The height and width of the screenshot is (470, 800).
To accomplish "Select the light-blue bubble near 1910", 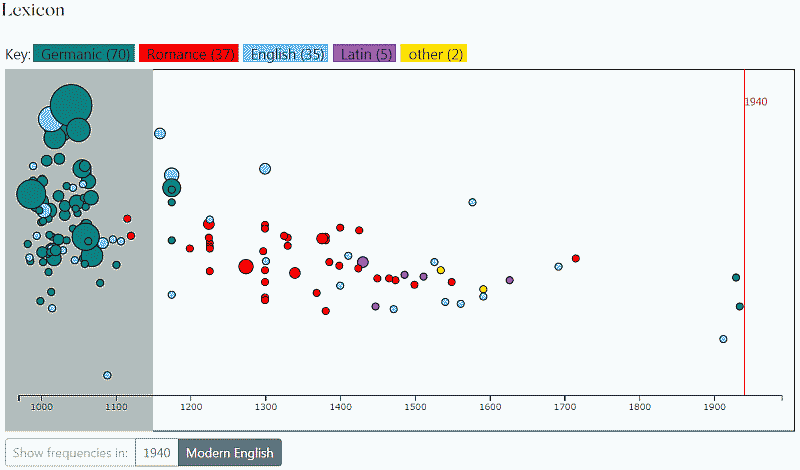I will pyautogui.click(x=723, y=339).
